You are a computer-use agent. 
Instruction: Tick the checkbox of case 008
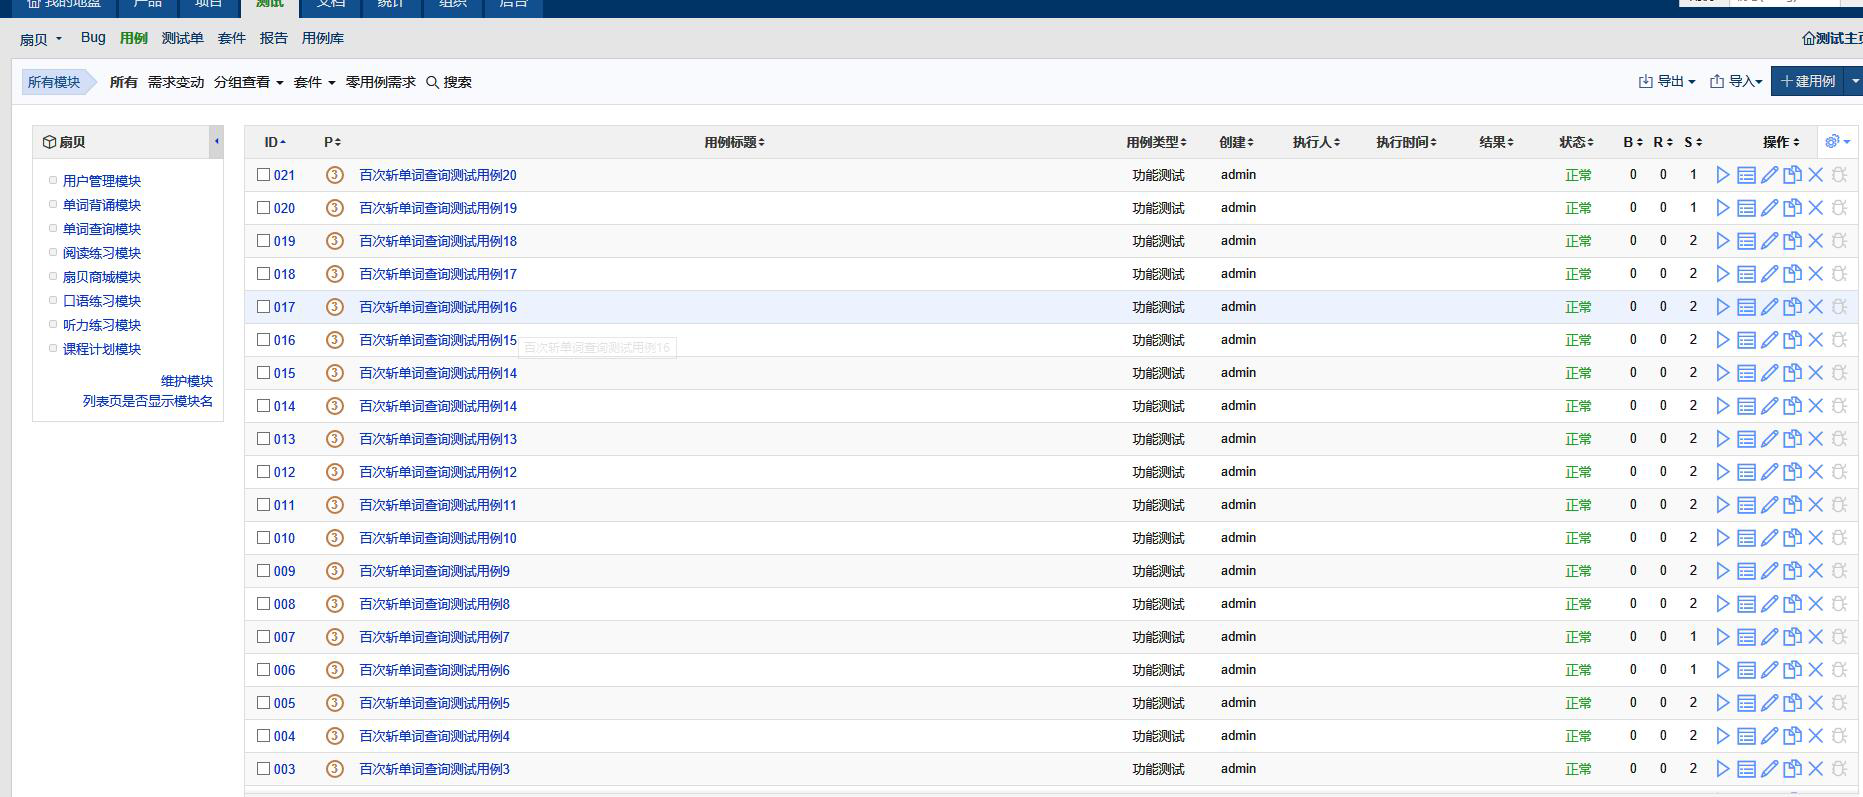(264, 604)
